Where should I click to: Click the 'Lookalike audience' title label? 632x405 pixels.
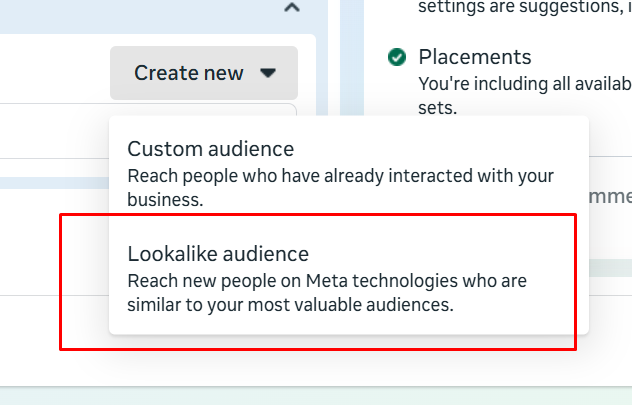point(218,254)
